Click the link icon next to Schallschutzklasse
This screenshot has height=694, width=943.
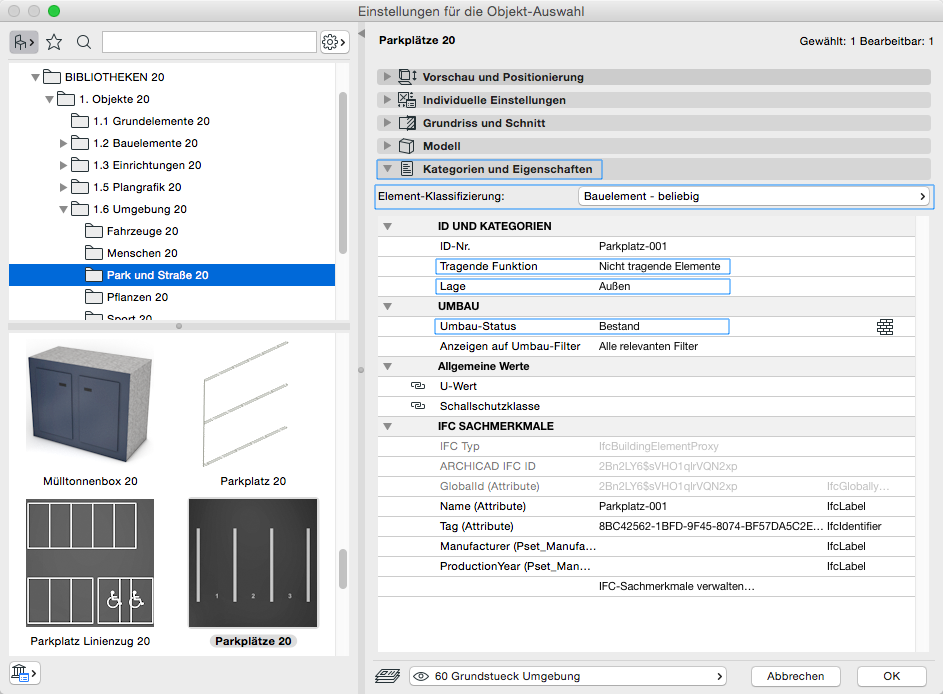[x=418, y=406]
